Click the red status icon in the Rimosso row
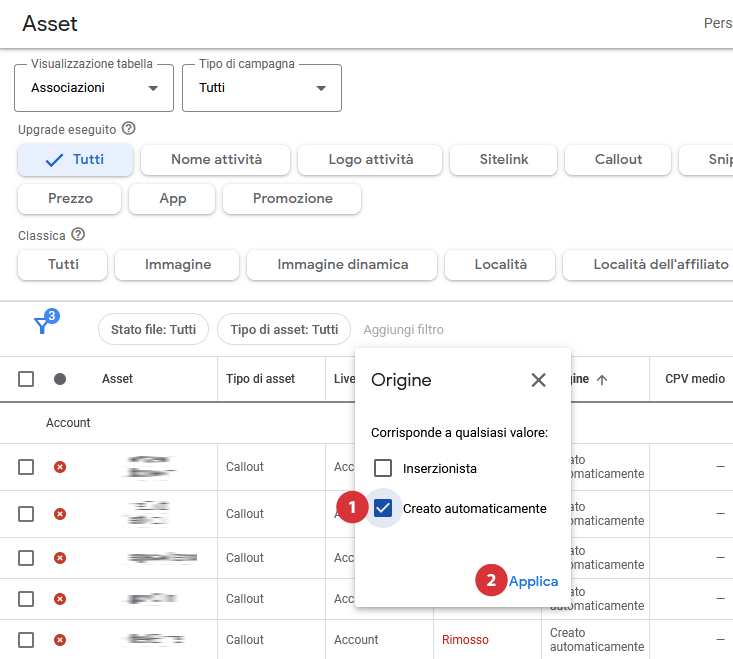The height and width of the screenshot is (659, 733). click(60, 640)
